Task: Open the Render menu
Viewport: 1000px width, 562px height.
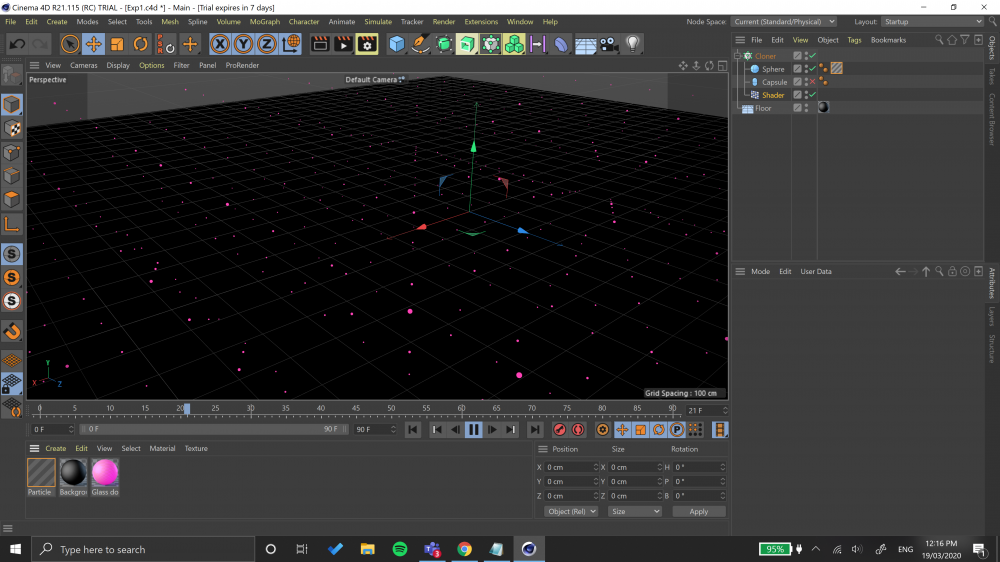Action: click(443, 22)
